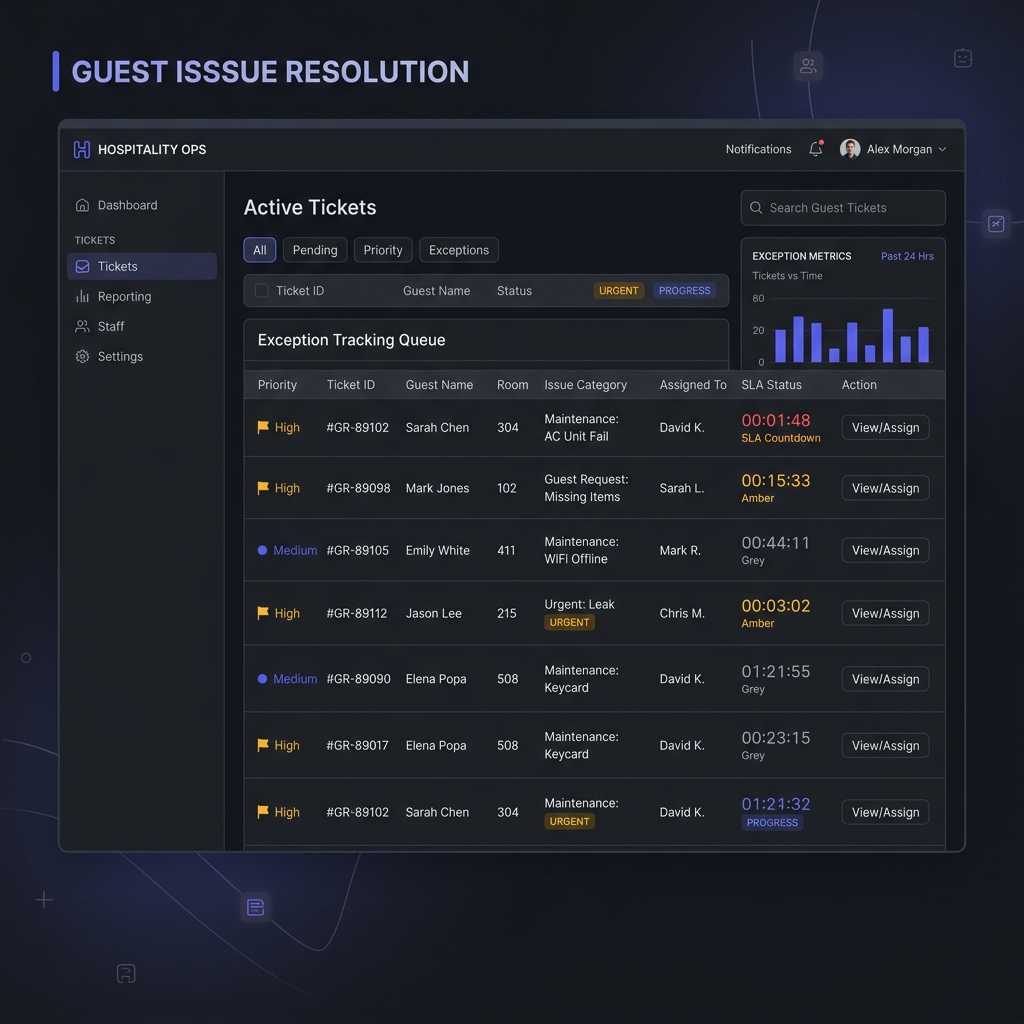The image size is (1024, 1024).
Task: Click the Search Guest Tickets field
Action: 842,208
